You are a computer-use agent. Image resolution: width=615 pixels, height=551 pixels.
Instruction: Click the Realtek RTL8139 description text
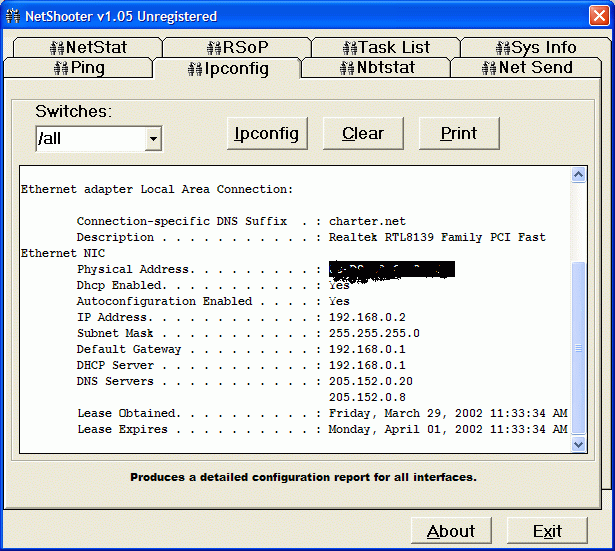click(x=437, y=237)
